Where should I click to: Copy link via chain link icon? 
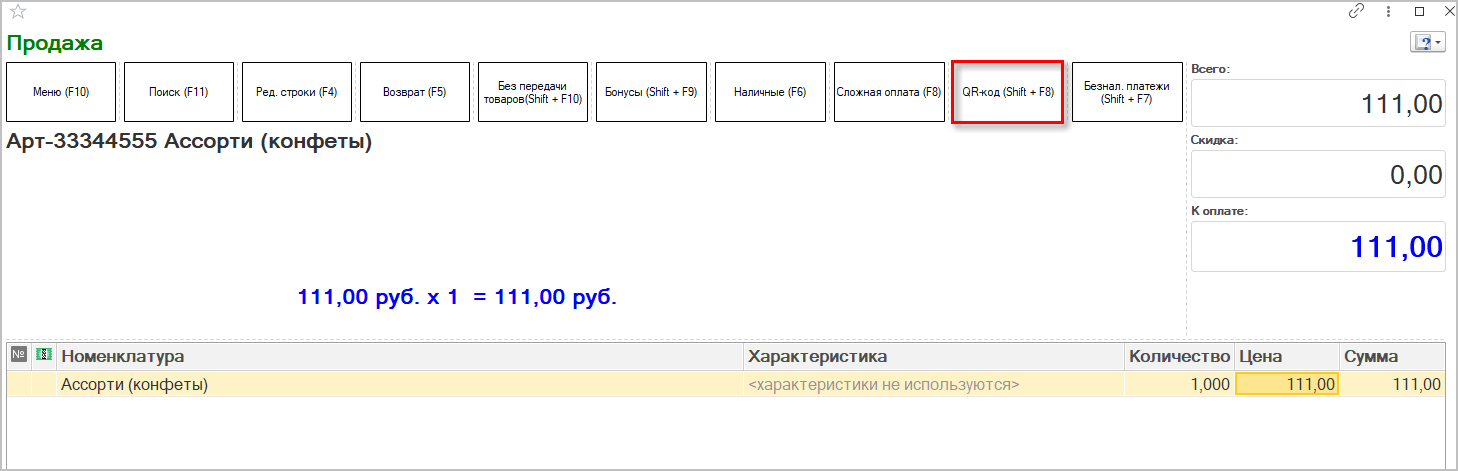[1357, 12]
